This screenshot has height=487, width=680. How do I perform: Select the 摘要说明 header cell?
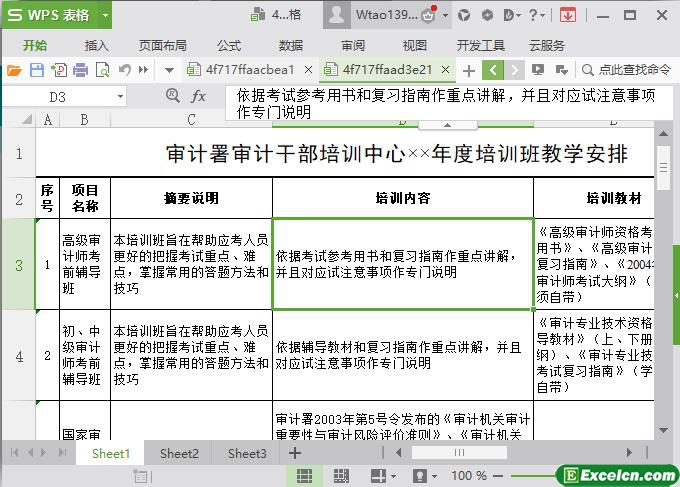click(191, 198)
